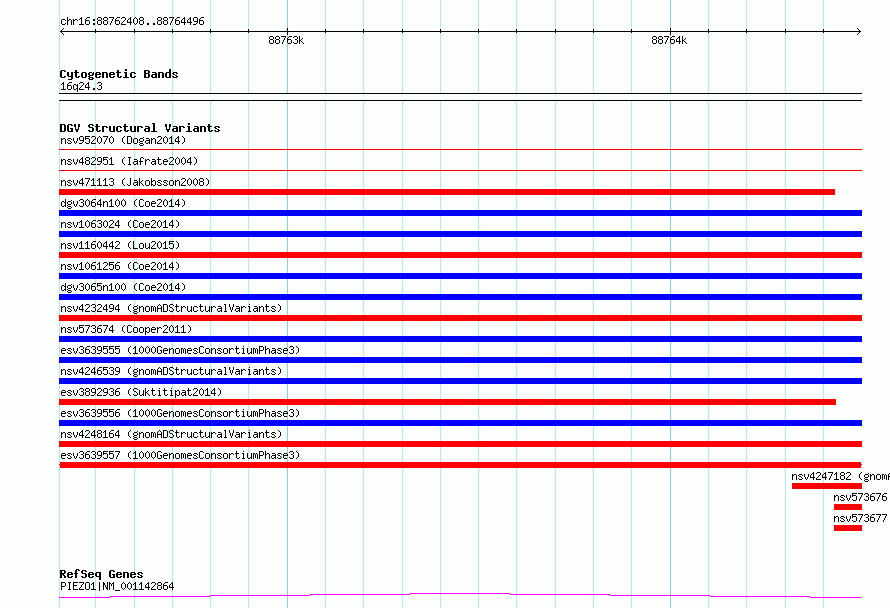The image size is (890, 608).
Task: Click the nsv1061256 (Coe2014) label
Action: pyautogui.click(x=120, y=266)
